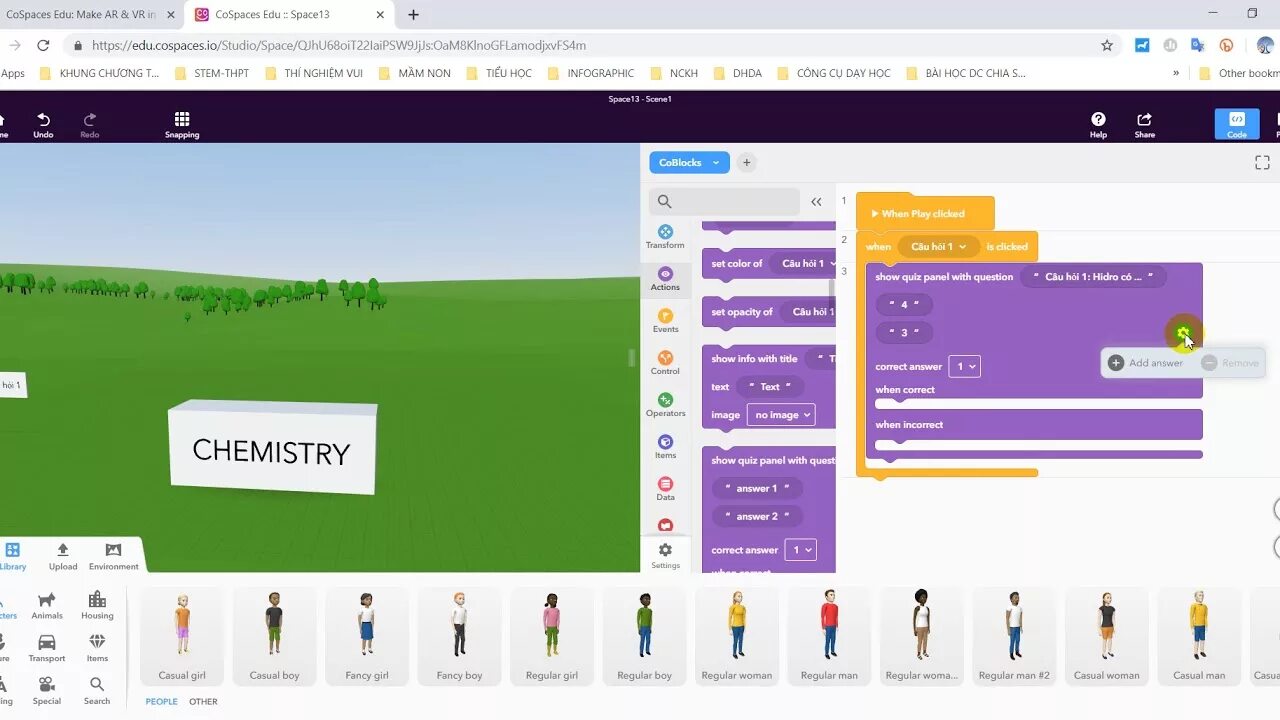1280x720 pixels.
Task: Click the Undo button in top toolbar
Action: (43, 125)
